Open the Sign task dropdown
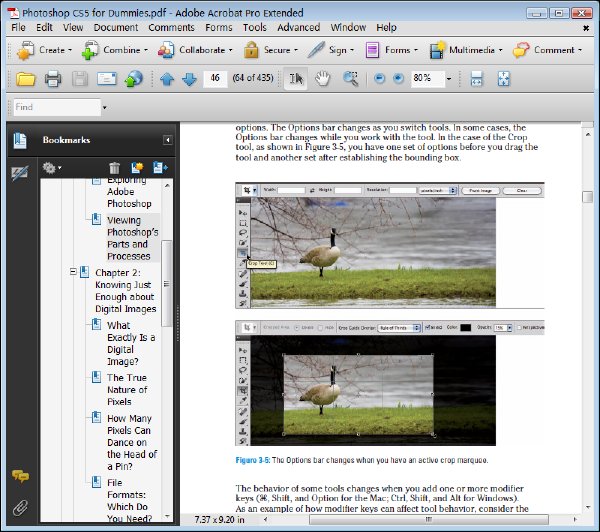The image size is (600, 532). [x=331, y=50]
